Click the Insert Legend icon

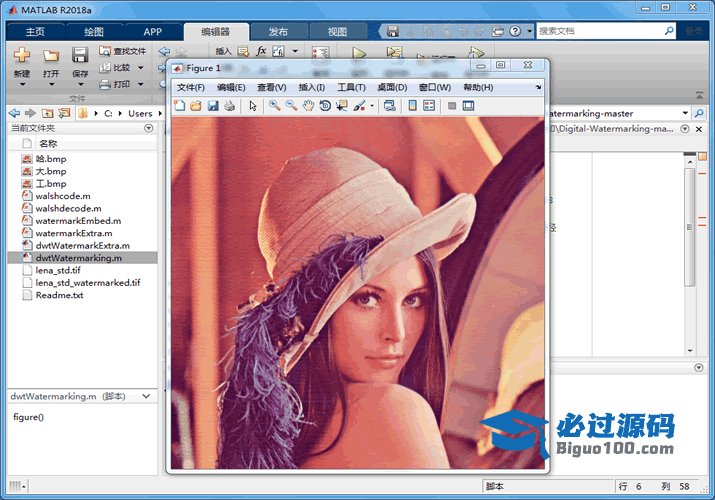click(x=429, y=106)
